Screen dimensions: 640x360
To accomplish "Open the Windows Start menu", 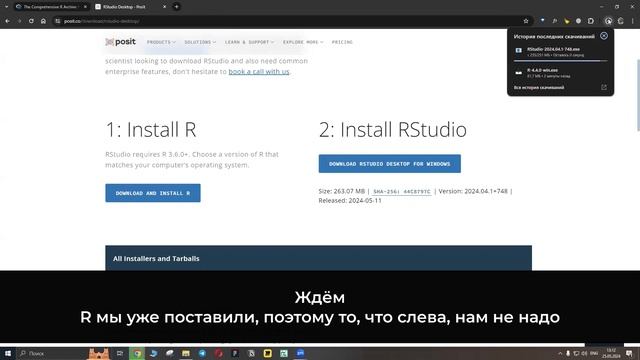I will click(8, 353).
